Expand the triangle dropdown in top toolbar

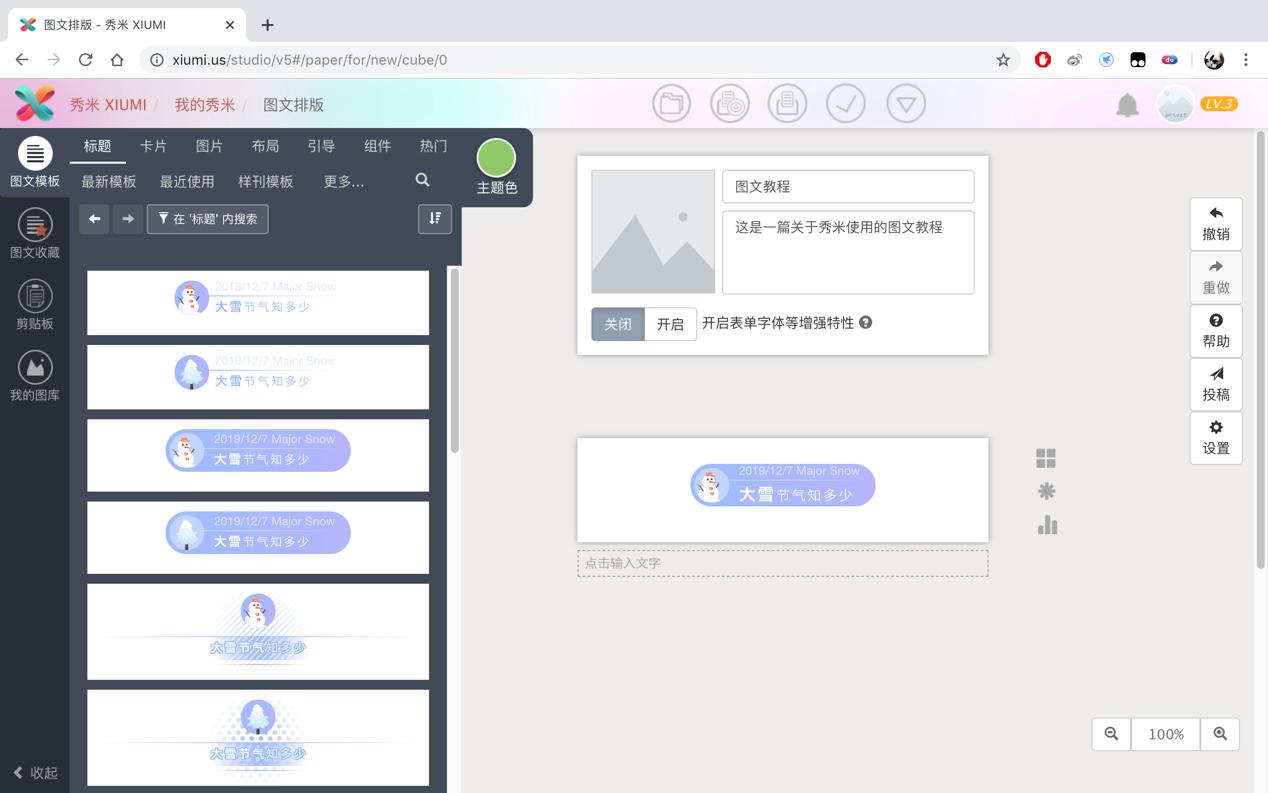click(906, 104)
